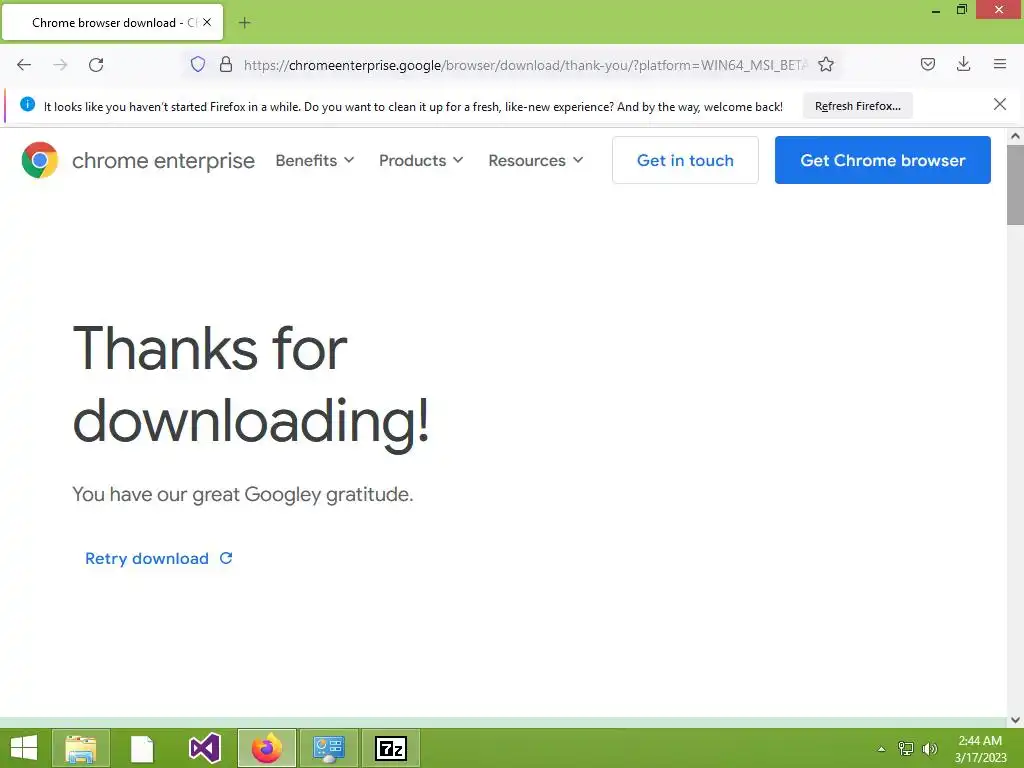Viewport: 1024px width, 768px height.
Task: Open the Firefox application menu
Action: [x=1000, y=64]
